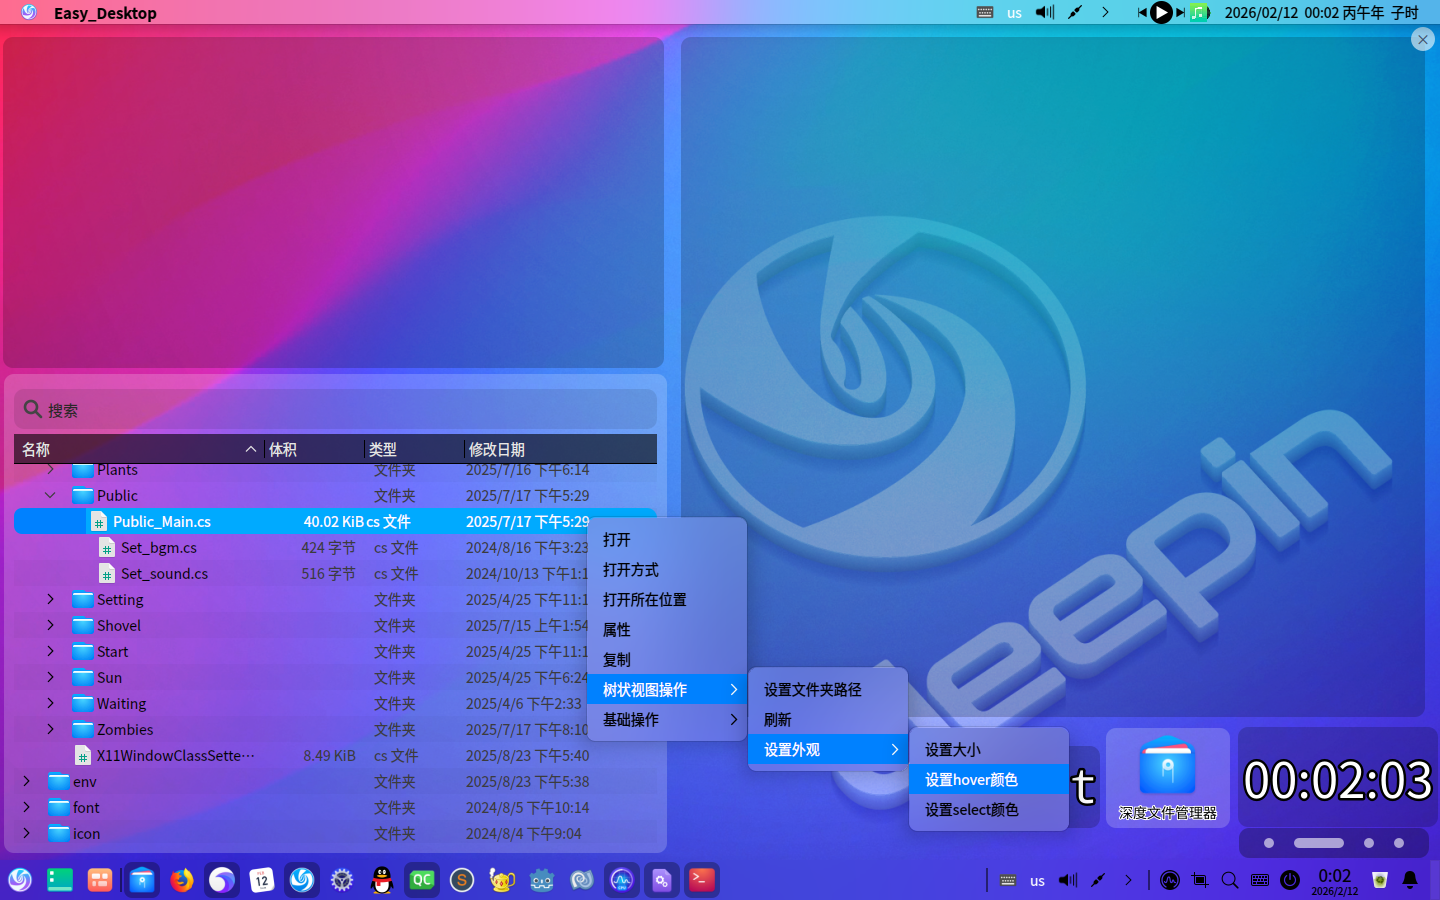Viewport: 1440px width, 900px height.
Task: Open the Qt Creator dock icon
Action: 422,880
